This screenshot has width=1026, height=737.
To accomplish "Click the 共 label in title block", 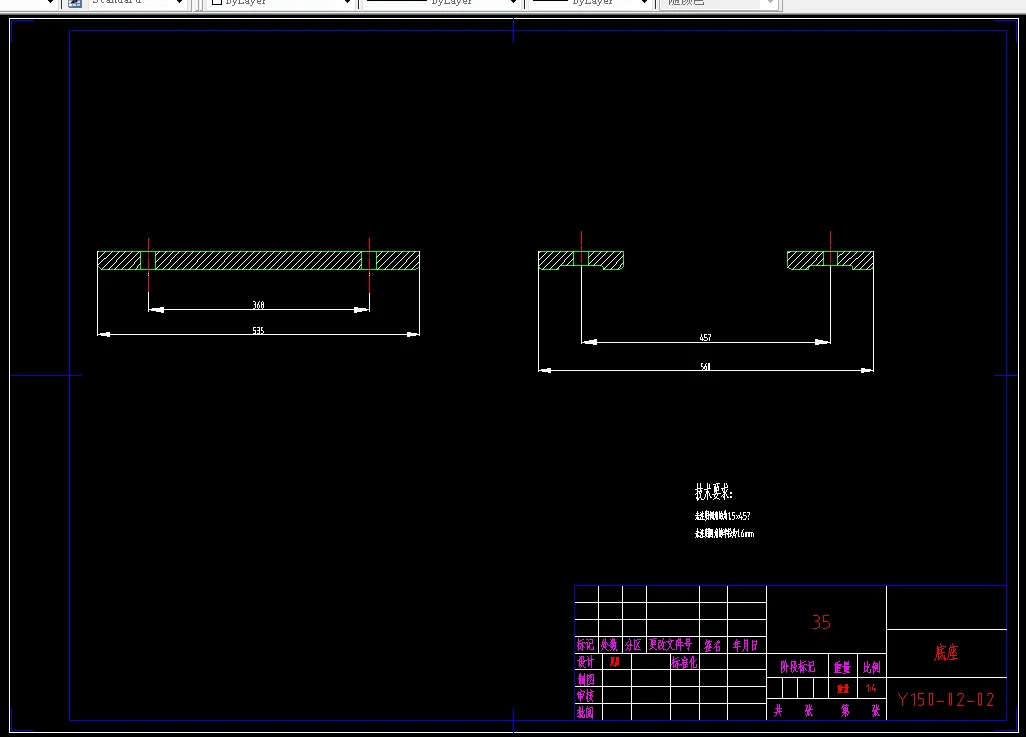I will coord(778,710).
